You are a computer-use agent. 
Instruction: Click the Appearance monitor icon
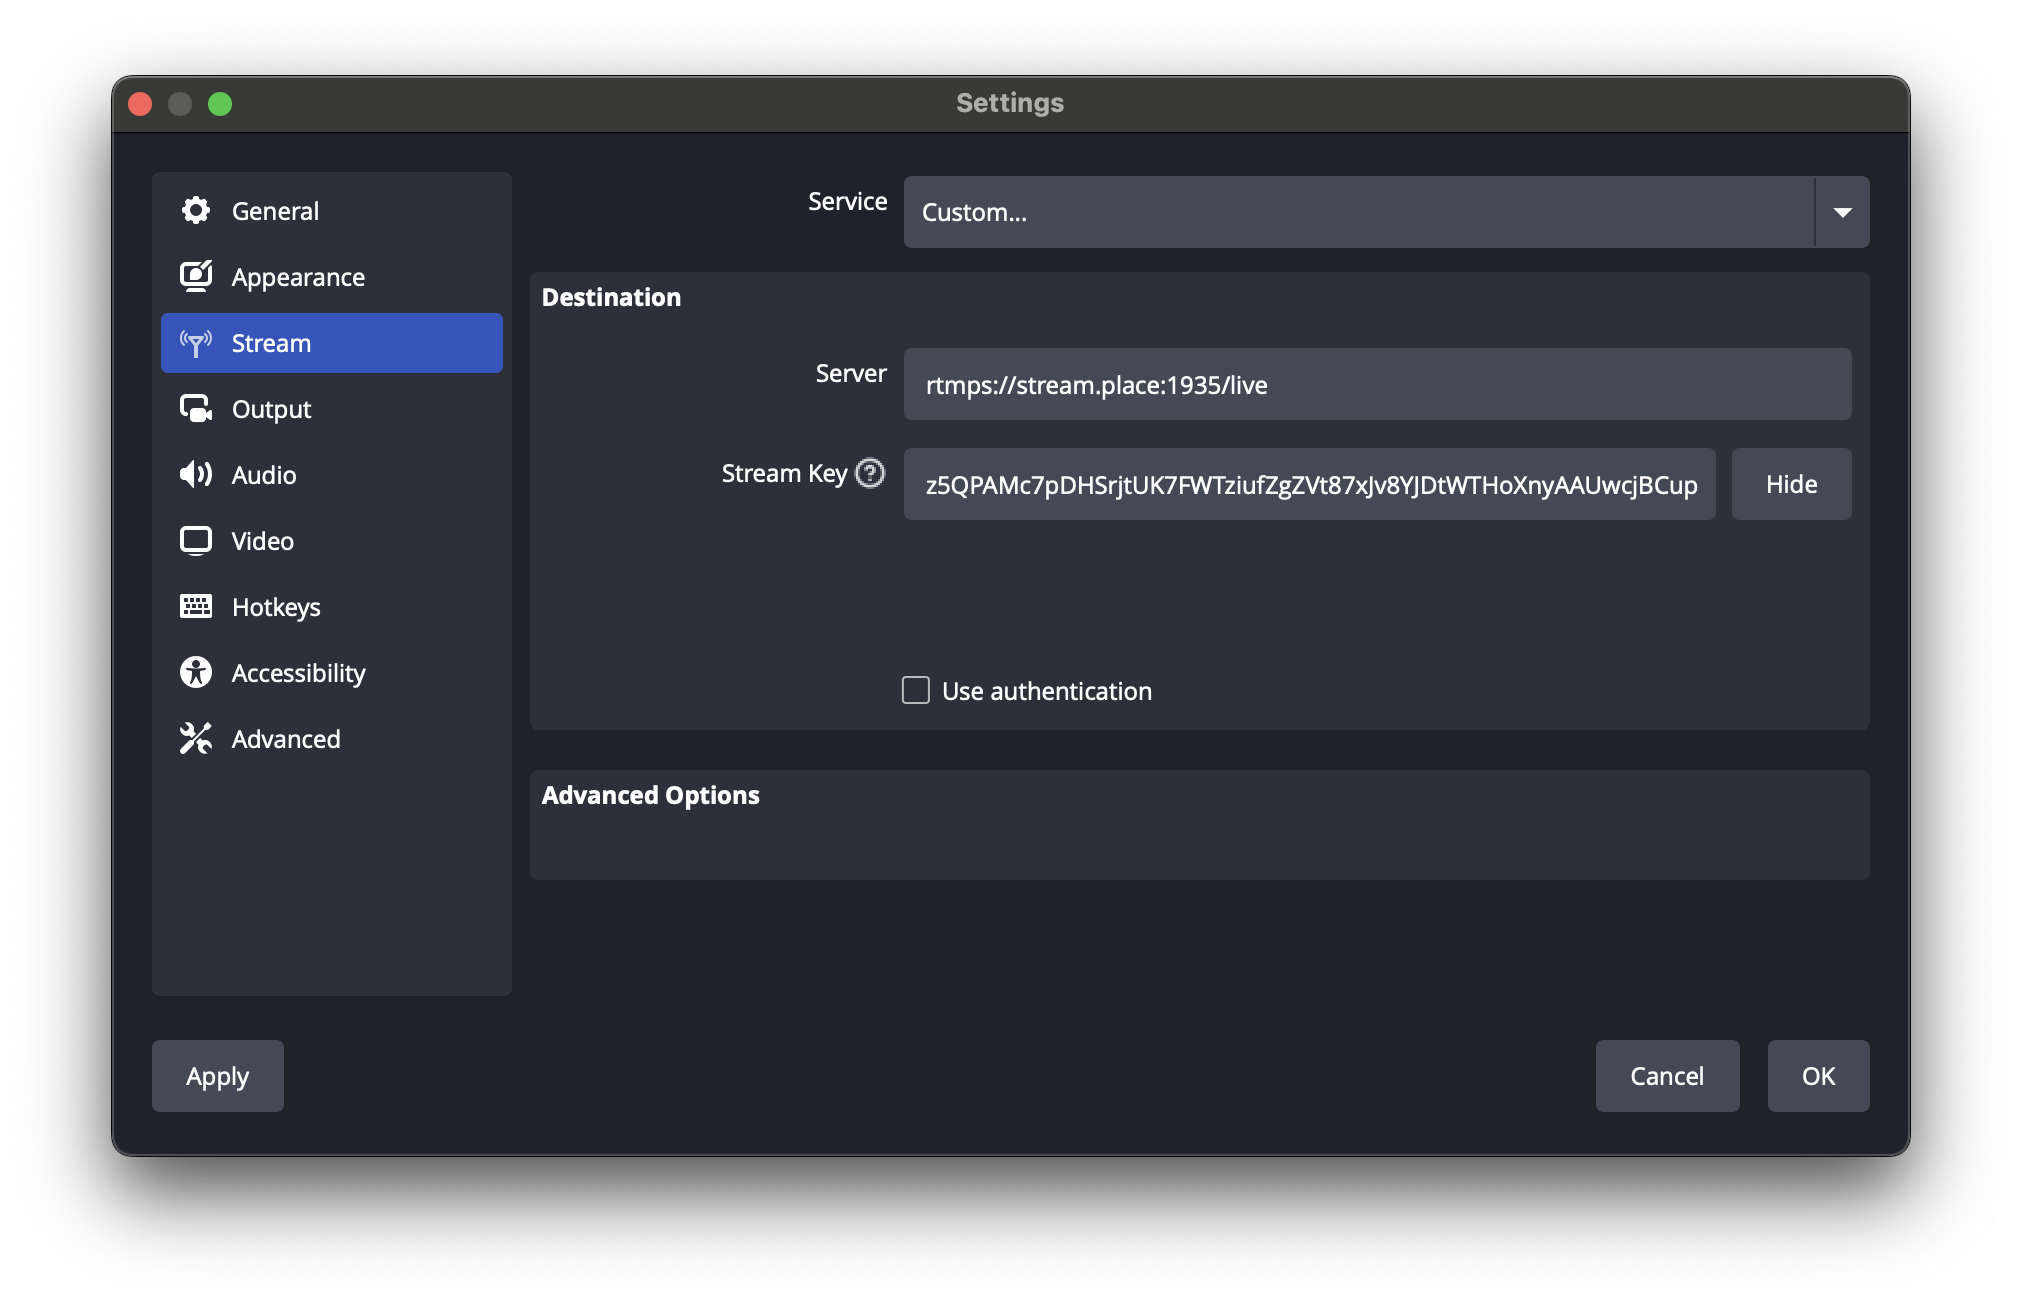196,276
